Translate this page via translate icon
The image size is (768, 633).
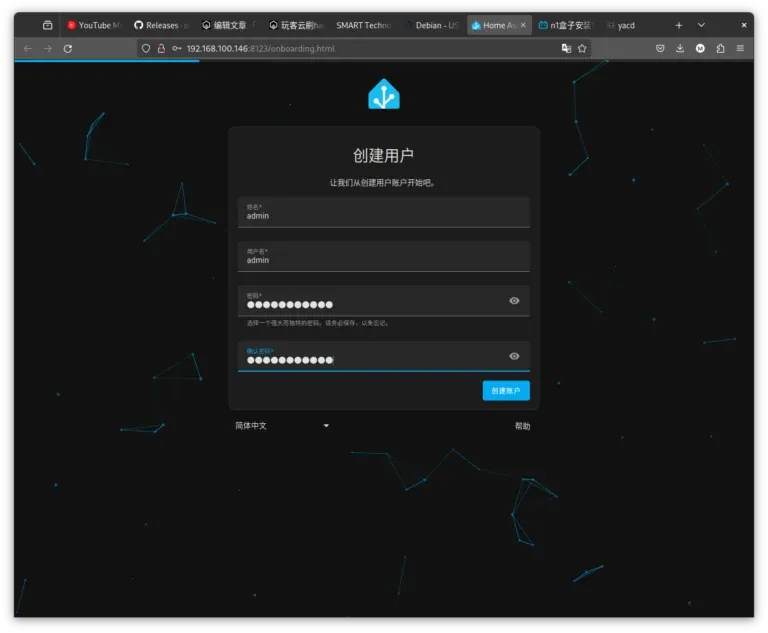[566, 49]
